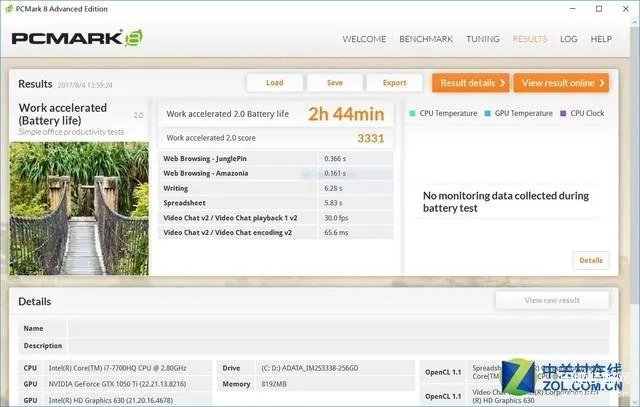
Task: Click the GPU Temperature legend swatch
Action: tap(487, 114)
